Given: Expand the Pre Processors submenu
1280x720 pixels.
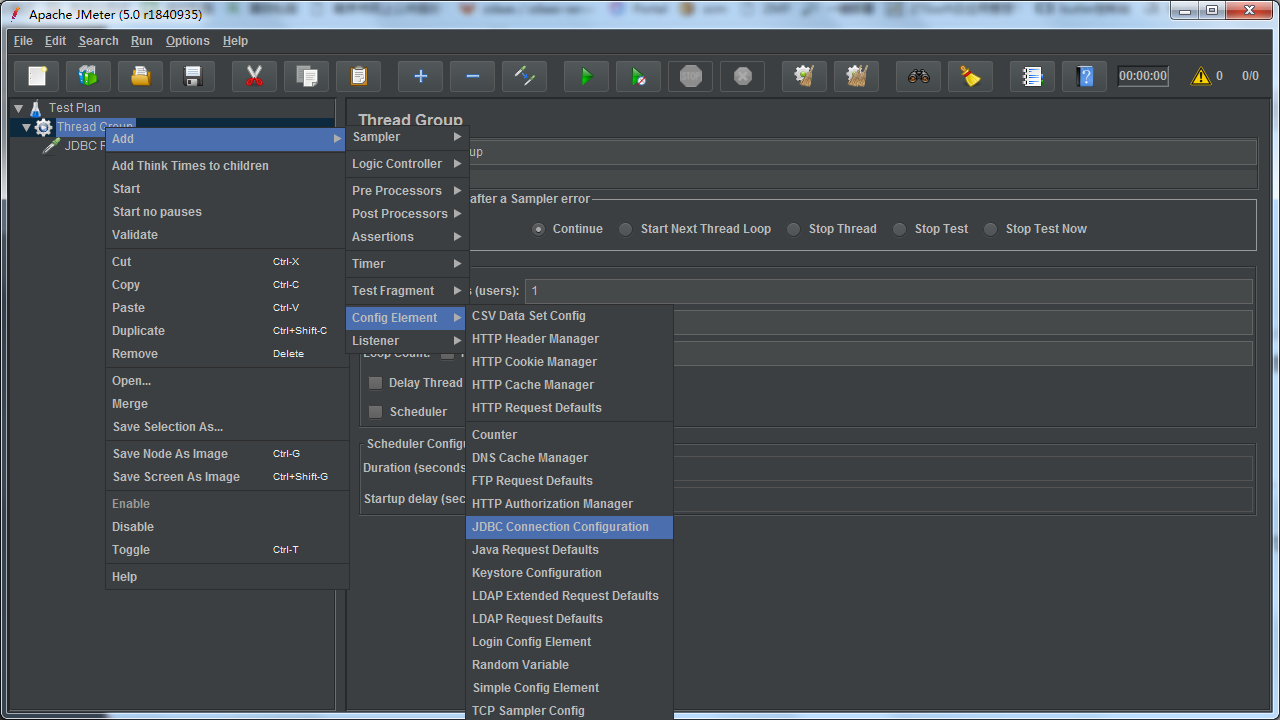Looking at the screenshot, I should click(x=407, y=191).
